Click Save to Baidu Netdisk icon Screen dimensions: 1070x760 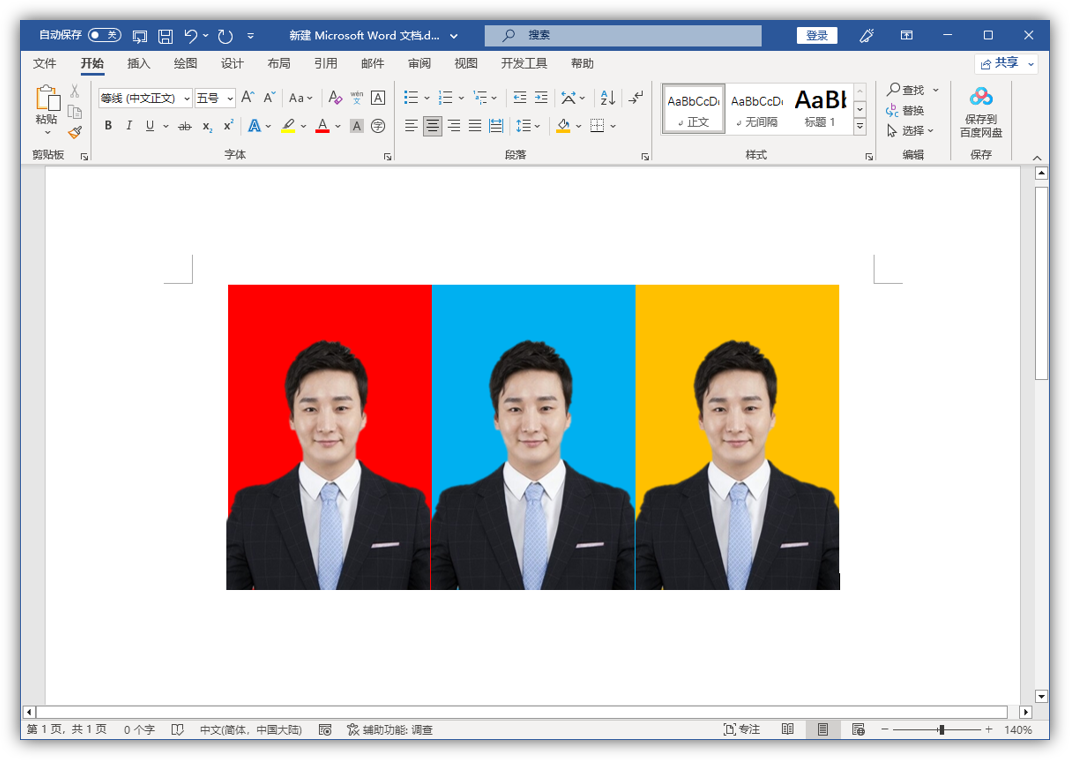981,97
